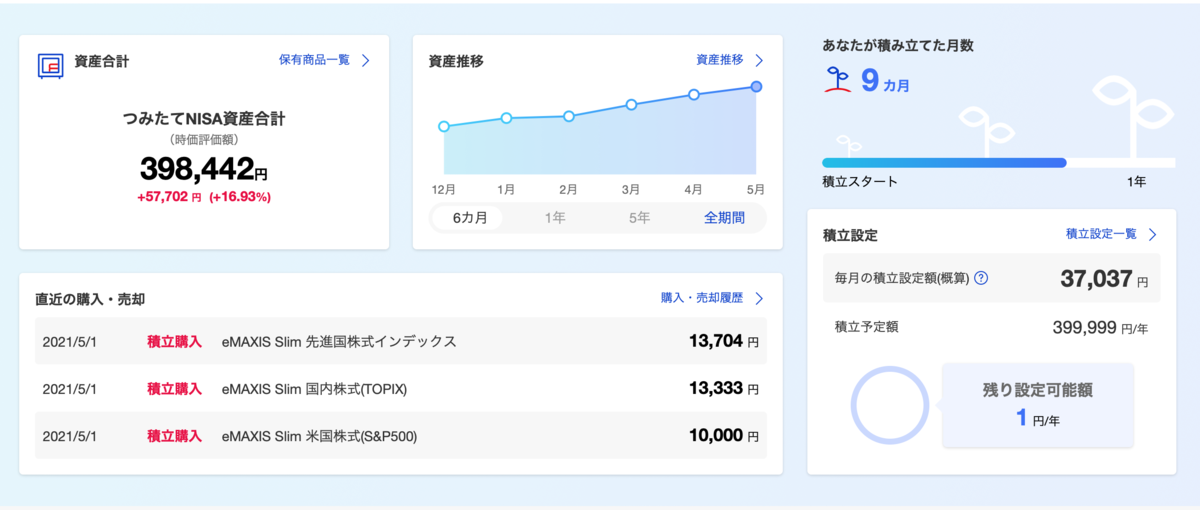Screen dimensions: 1200x510
Task: Open 購入・売却履歴 link
Action: point(702,298)
